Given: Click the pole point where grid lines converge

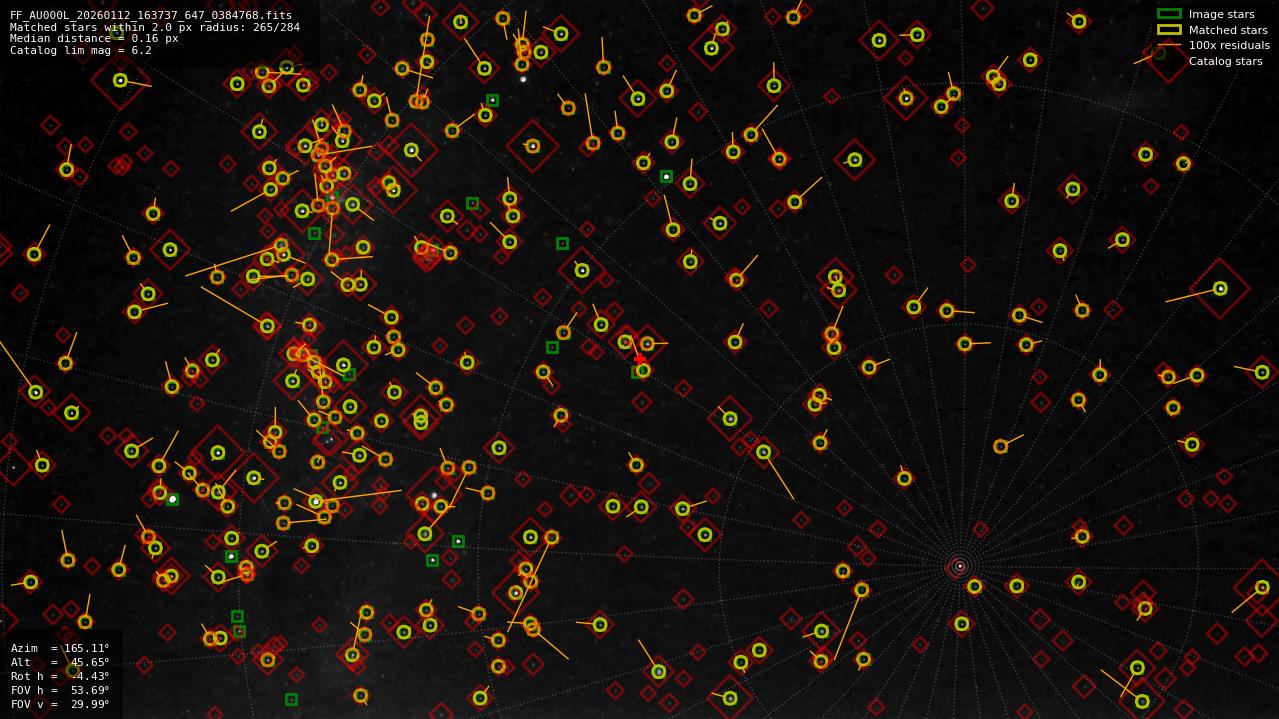Looking at the screenshot, I should point(960,566).
